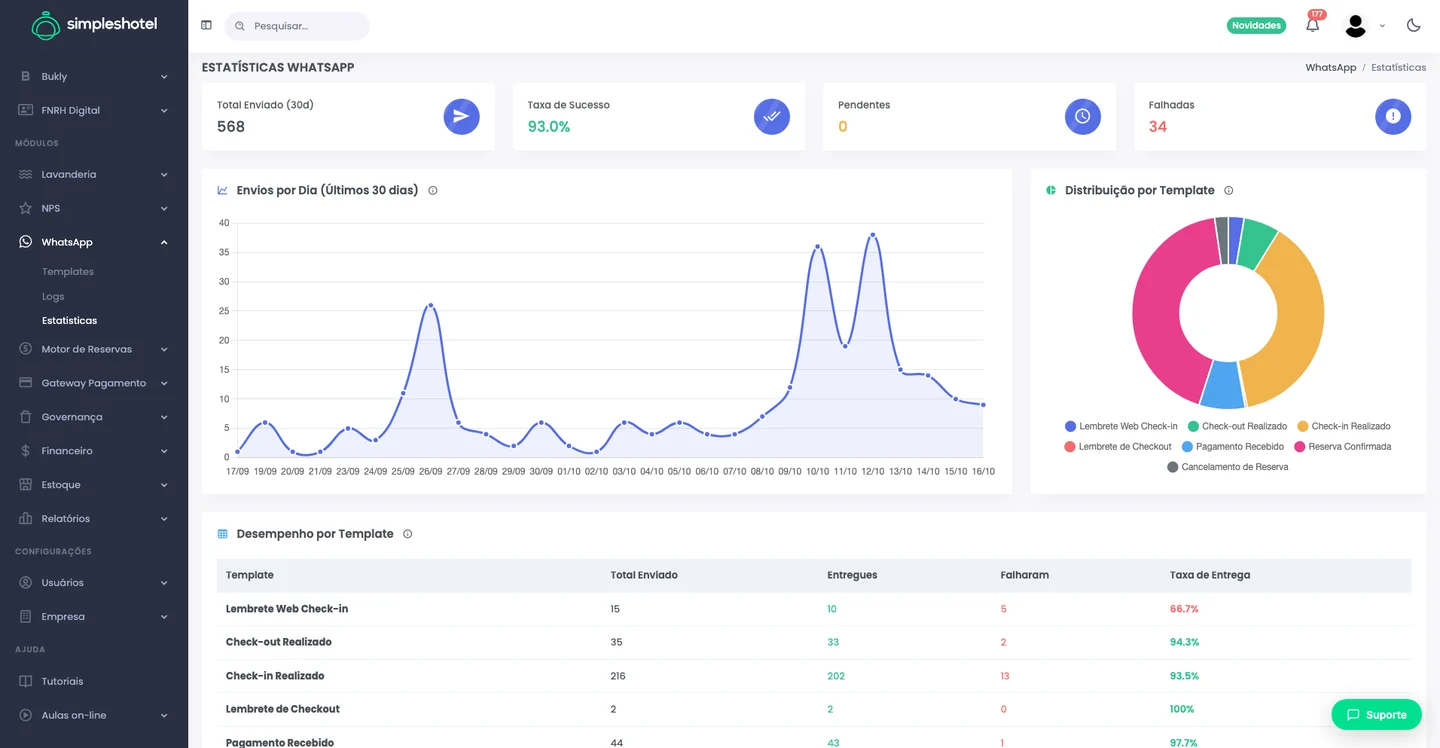Expand the Aulas on-line chevron
1440x748 pixels.
coord(164,716)
